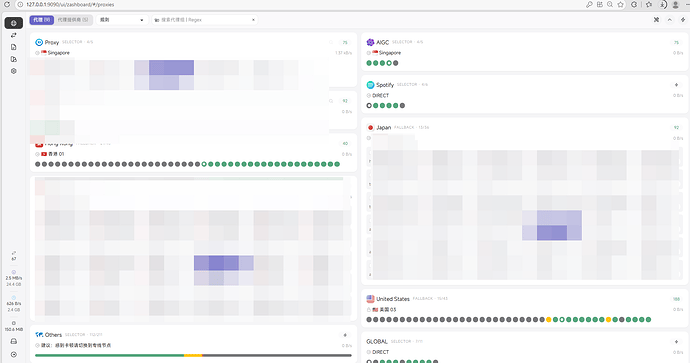Switch to the 代理提供商 tab
Screen dimensions: 690x363
click(x=73, y=20)
